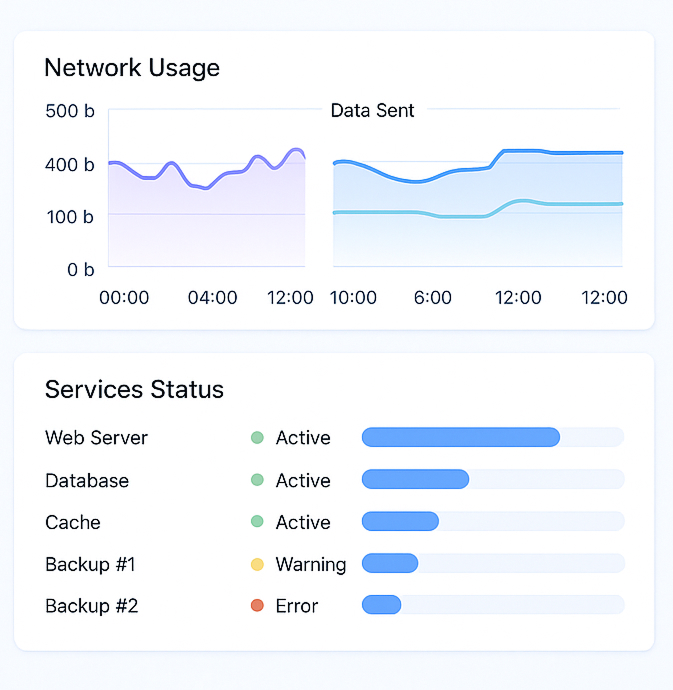Click the Warning status text for Backup #1
The image size is (673, 690).
pos(311,564)
